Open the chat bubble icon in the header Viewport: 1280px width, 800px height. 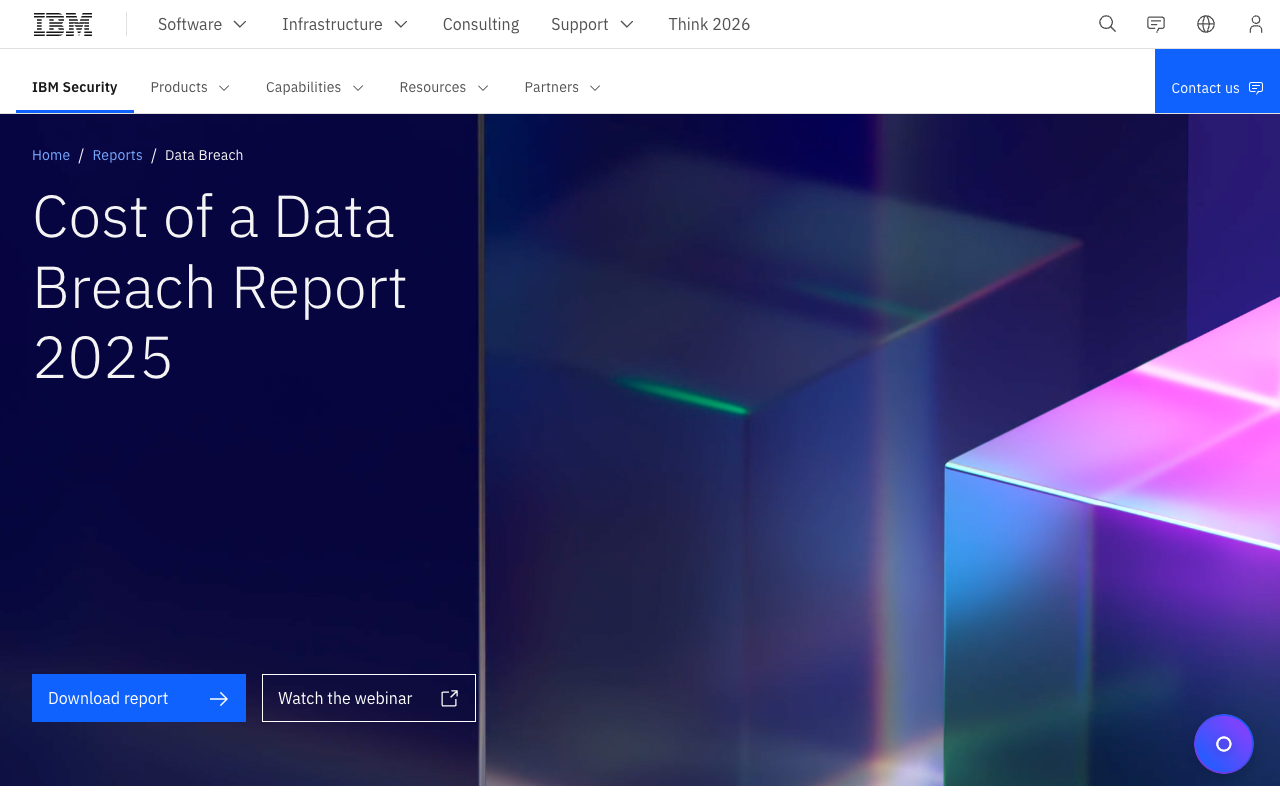tap(1156, 24)
